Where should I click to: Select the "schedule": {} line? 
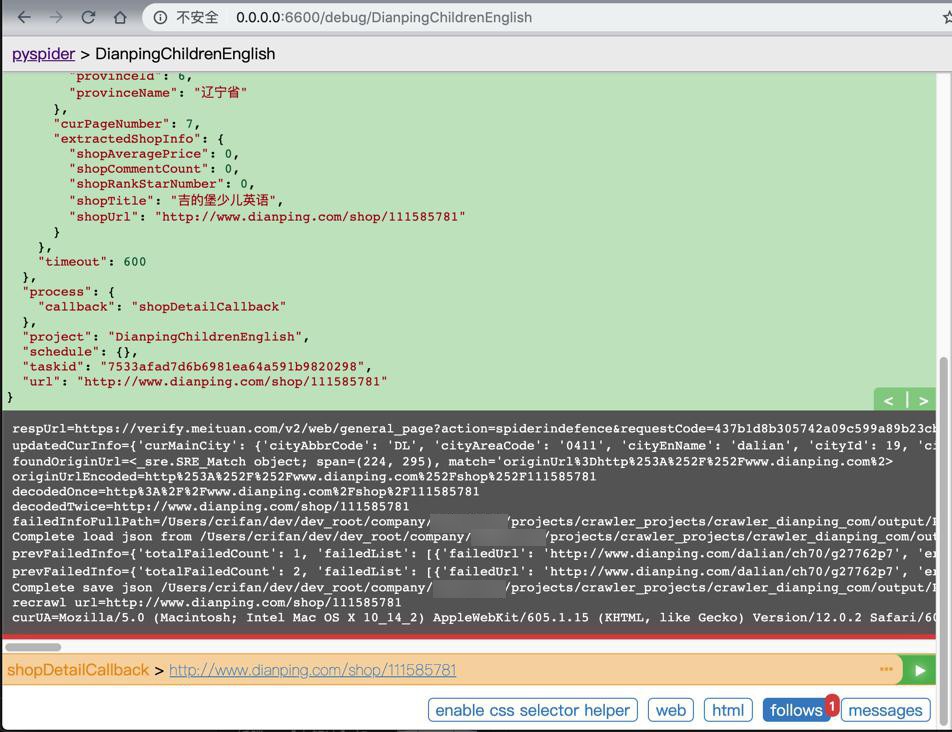[x=80, y=352]
